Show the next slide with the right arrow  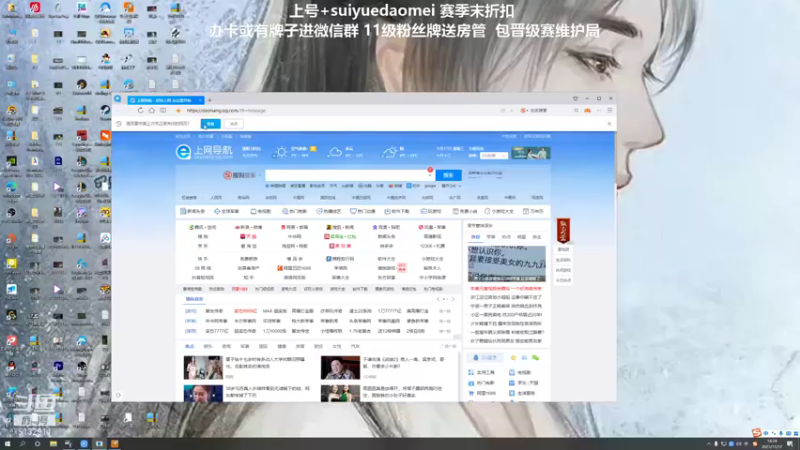pos(452,299)
